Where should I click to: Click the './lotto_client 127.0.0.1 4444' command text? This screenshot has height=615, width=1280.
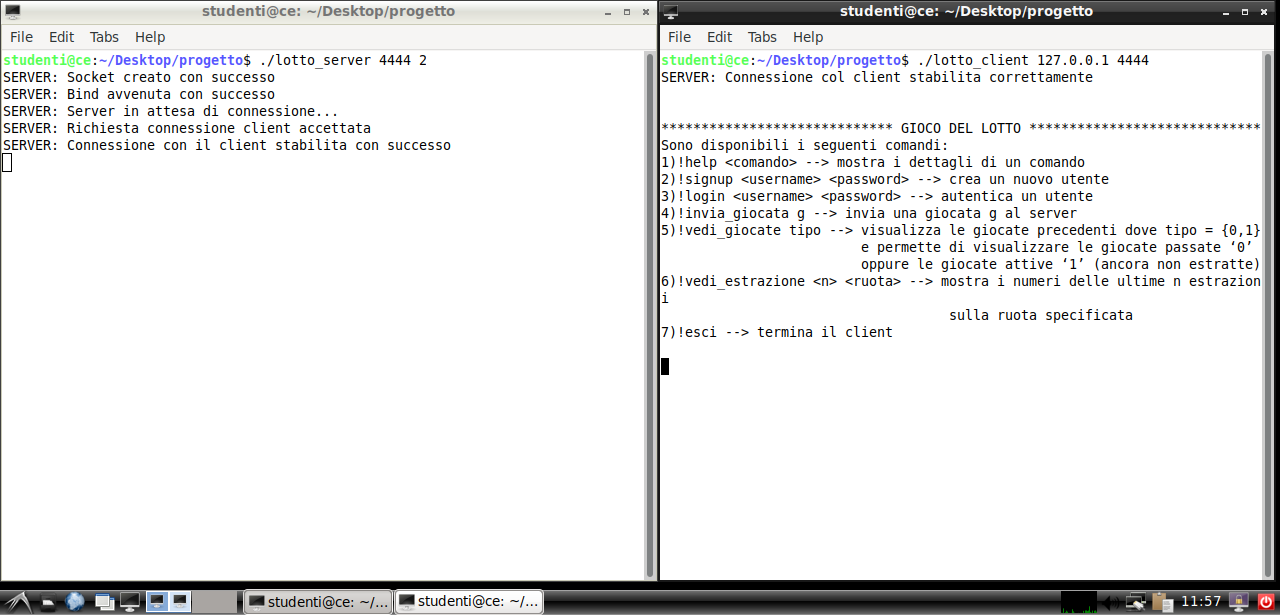(x=1033, y=60)
